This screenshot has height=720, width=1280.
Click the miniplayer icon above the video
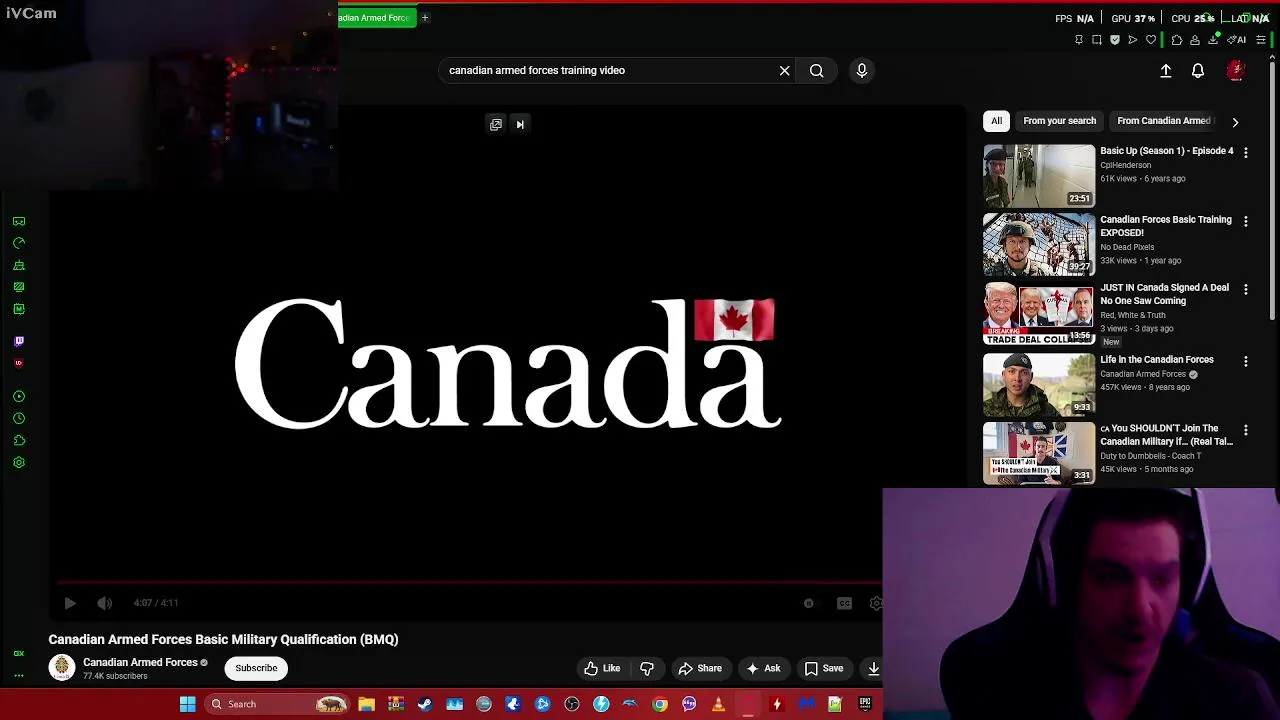496,124
